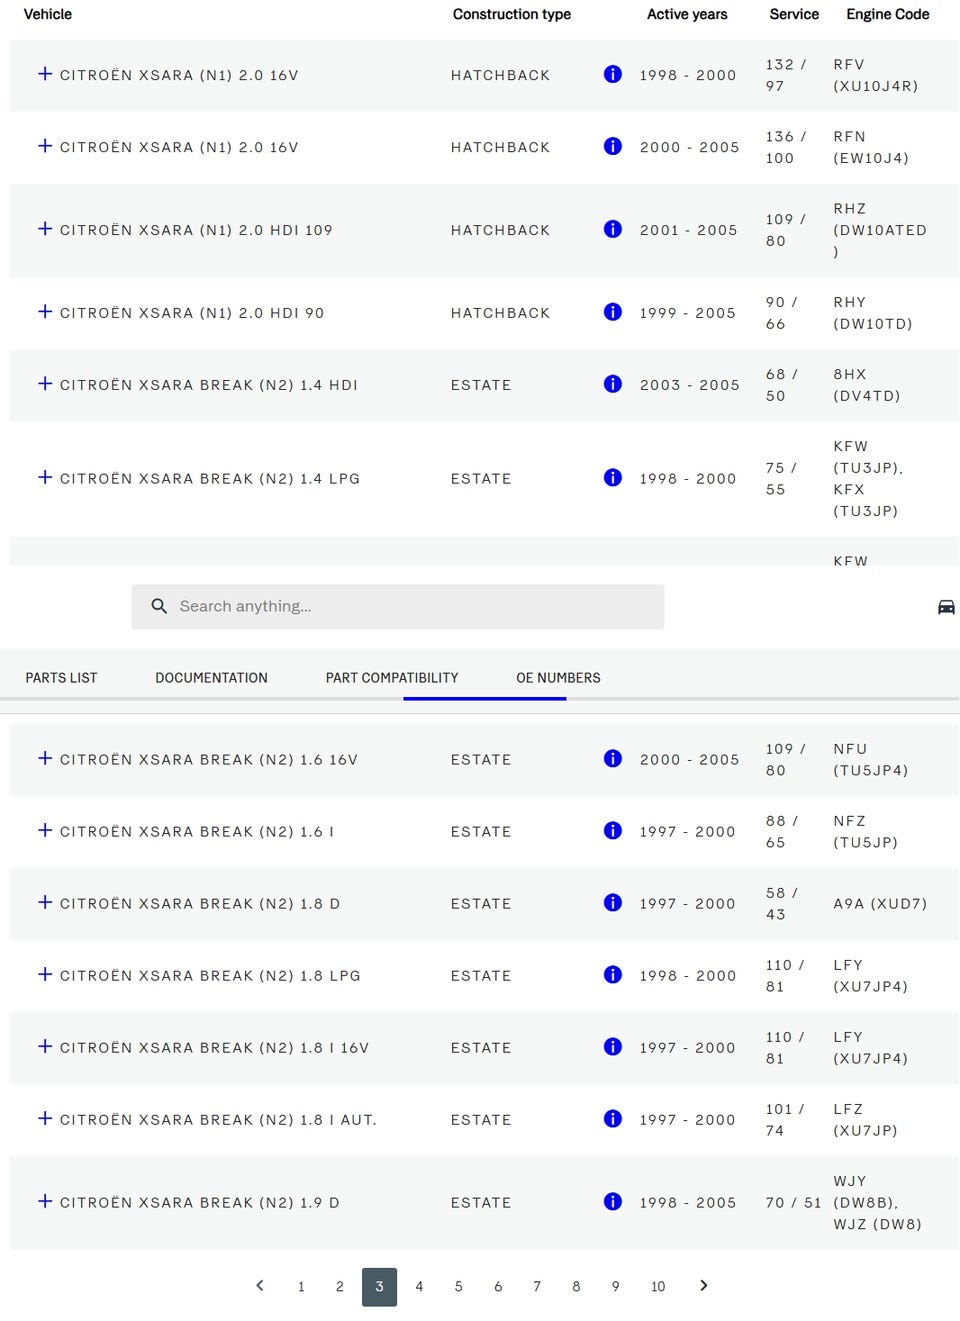Viewport: 960px width, 1321px height.
Task: Click the 2001 - 2005 years cell
Action: (x=689, y=230)
